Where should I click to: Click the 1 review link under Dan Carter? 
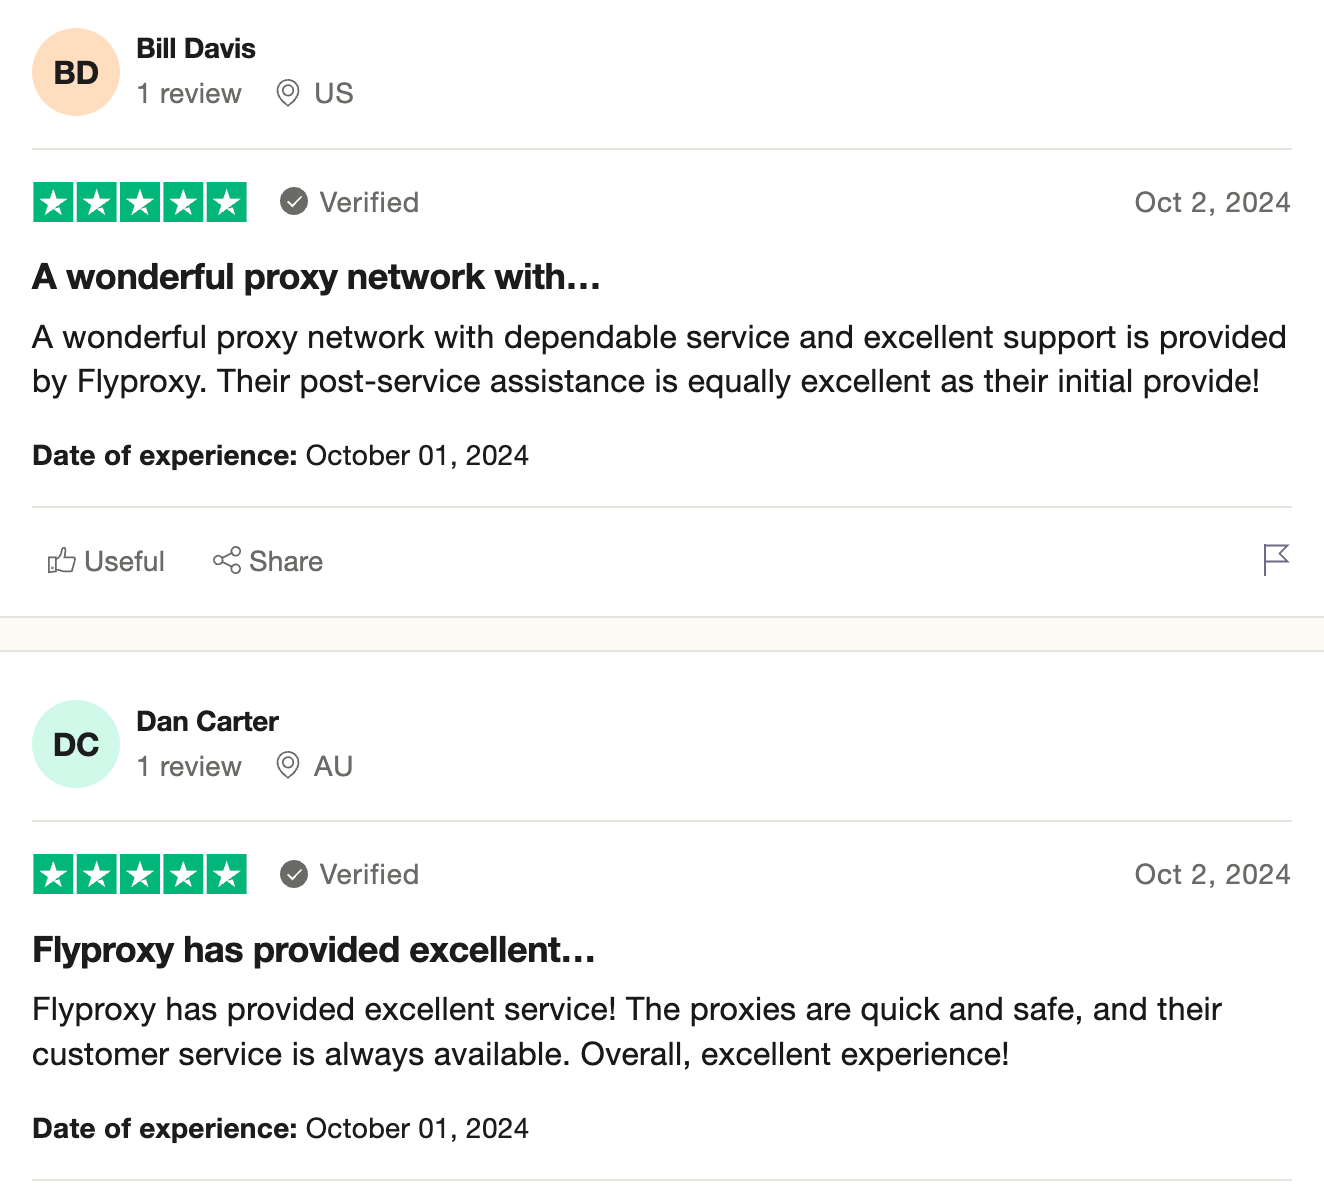189,766
